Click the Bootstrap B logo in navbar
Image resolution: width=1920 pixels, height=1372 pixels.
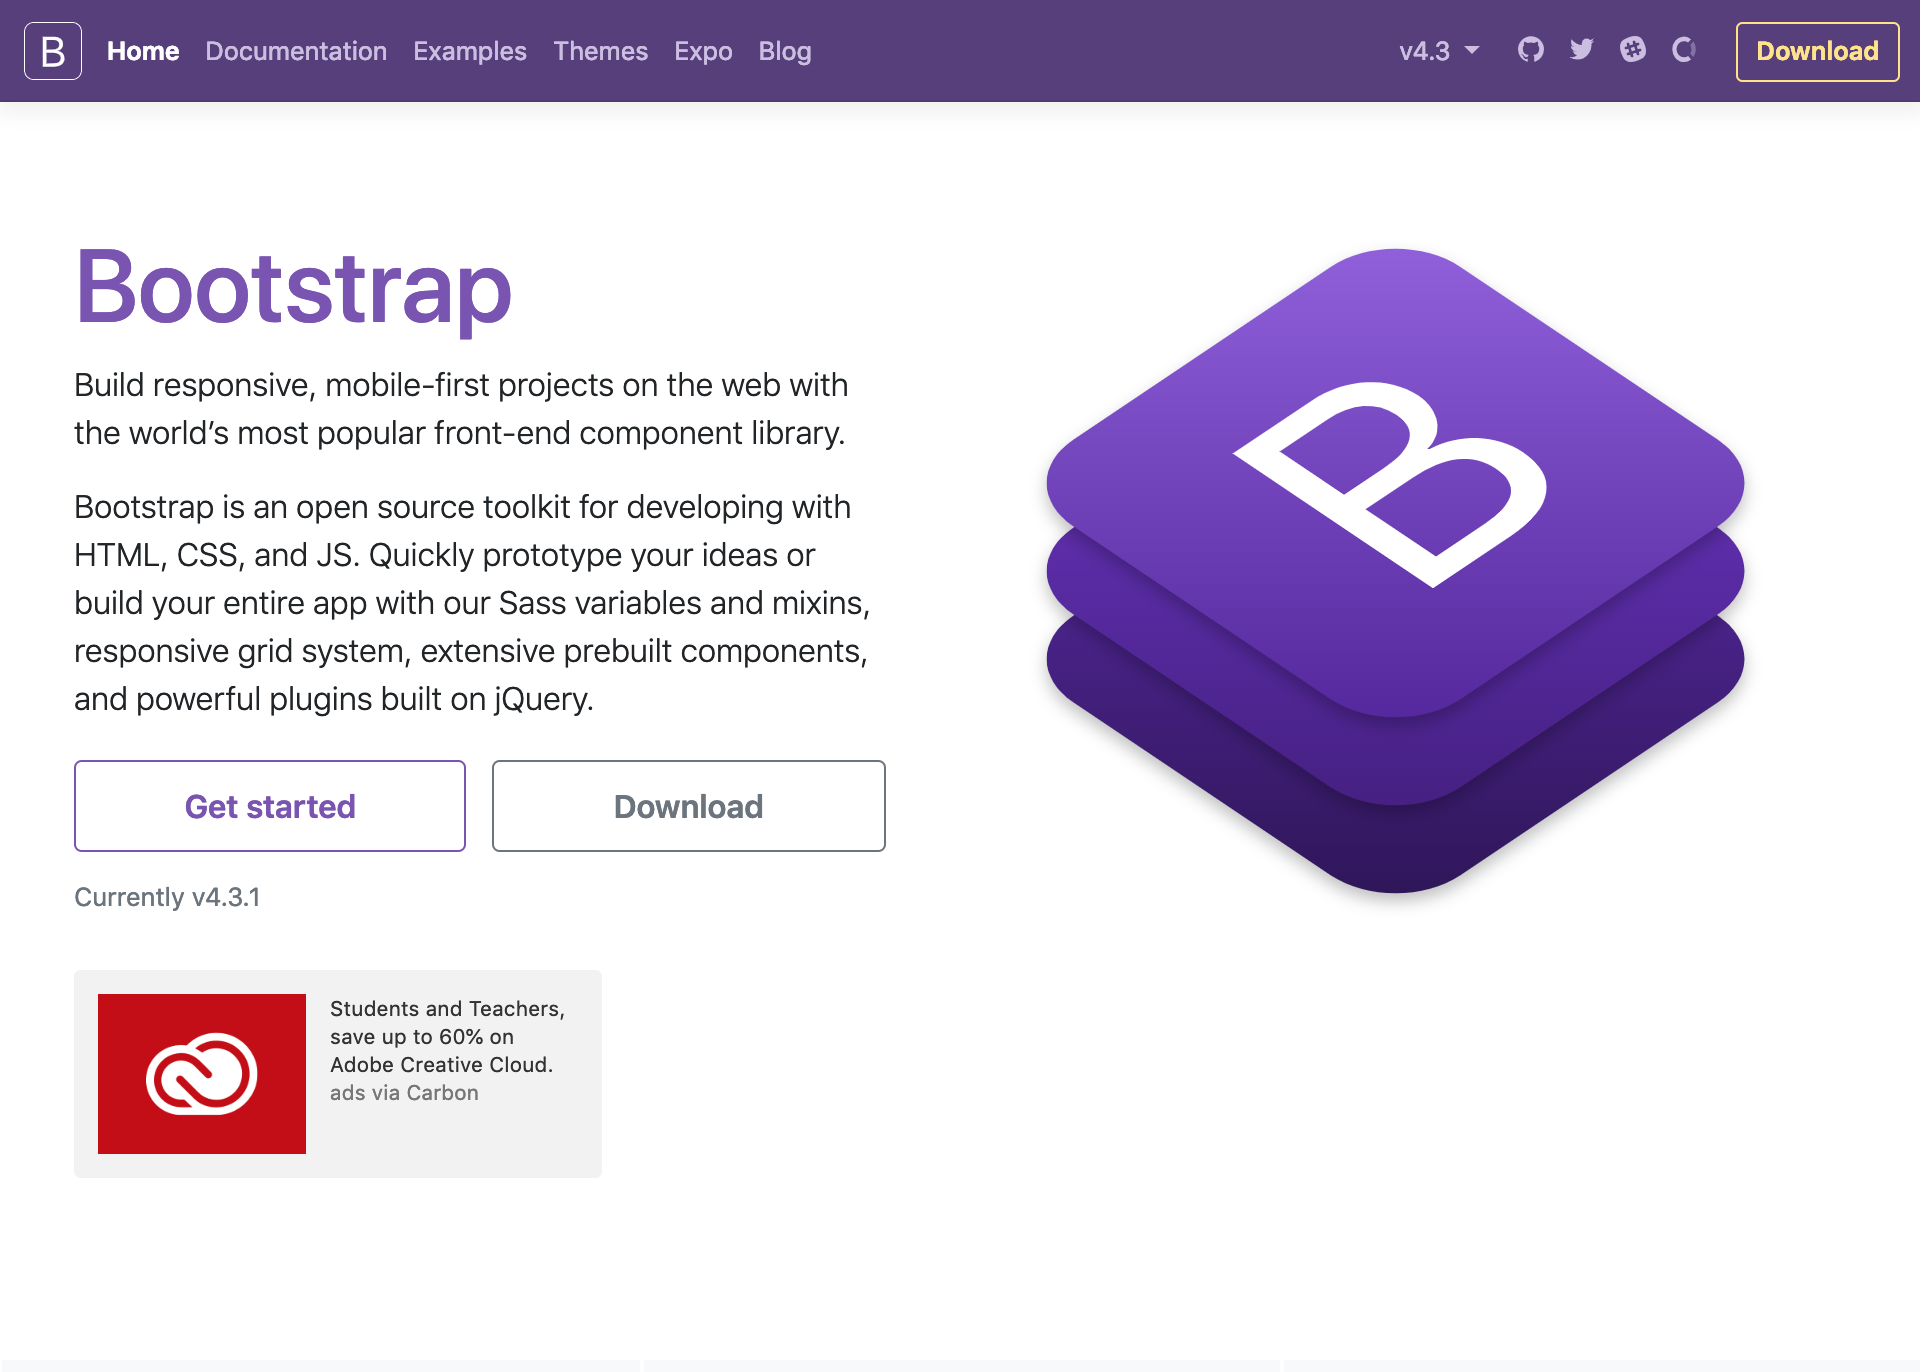click(x=53, y=51)
